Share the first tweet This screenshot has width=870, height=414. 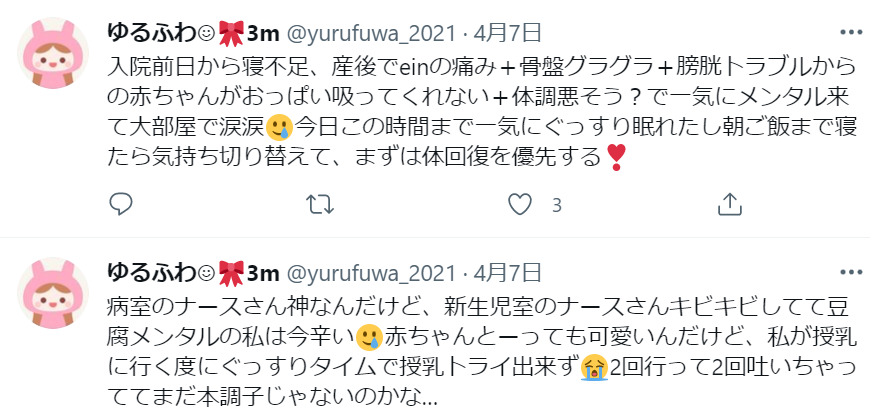(x=730, y=205)
